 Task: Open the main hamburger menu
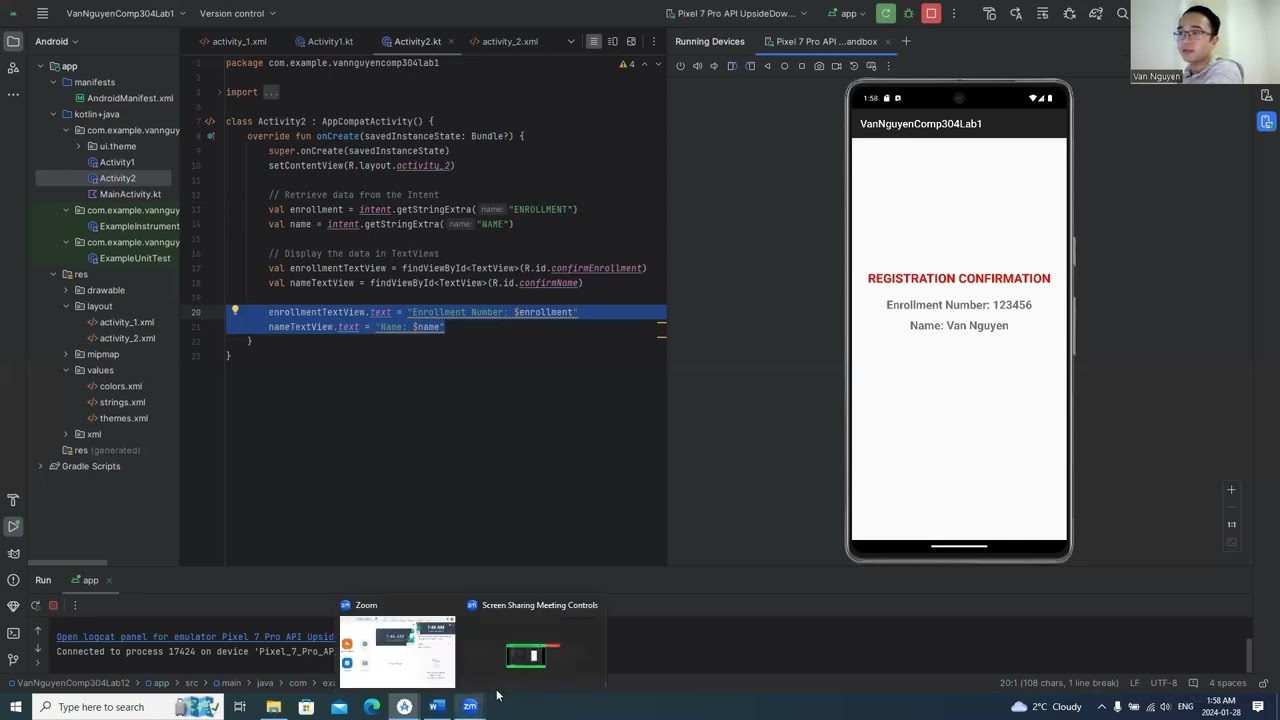pyautogui.click(x=42, y=13)
